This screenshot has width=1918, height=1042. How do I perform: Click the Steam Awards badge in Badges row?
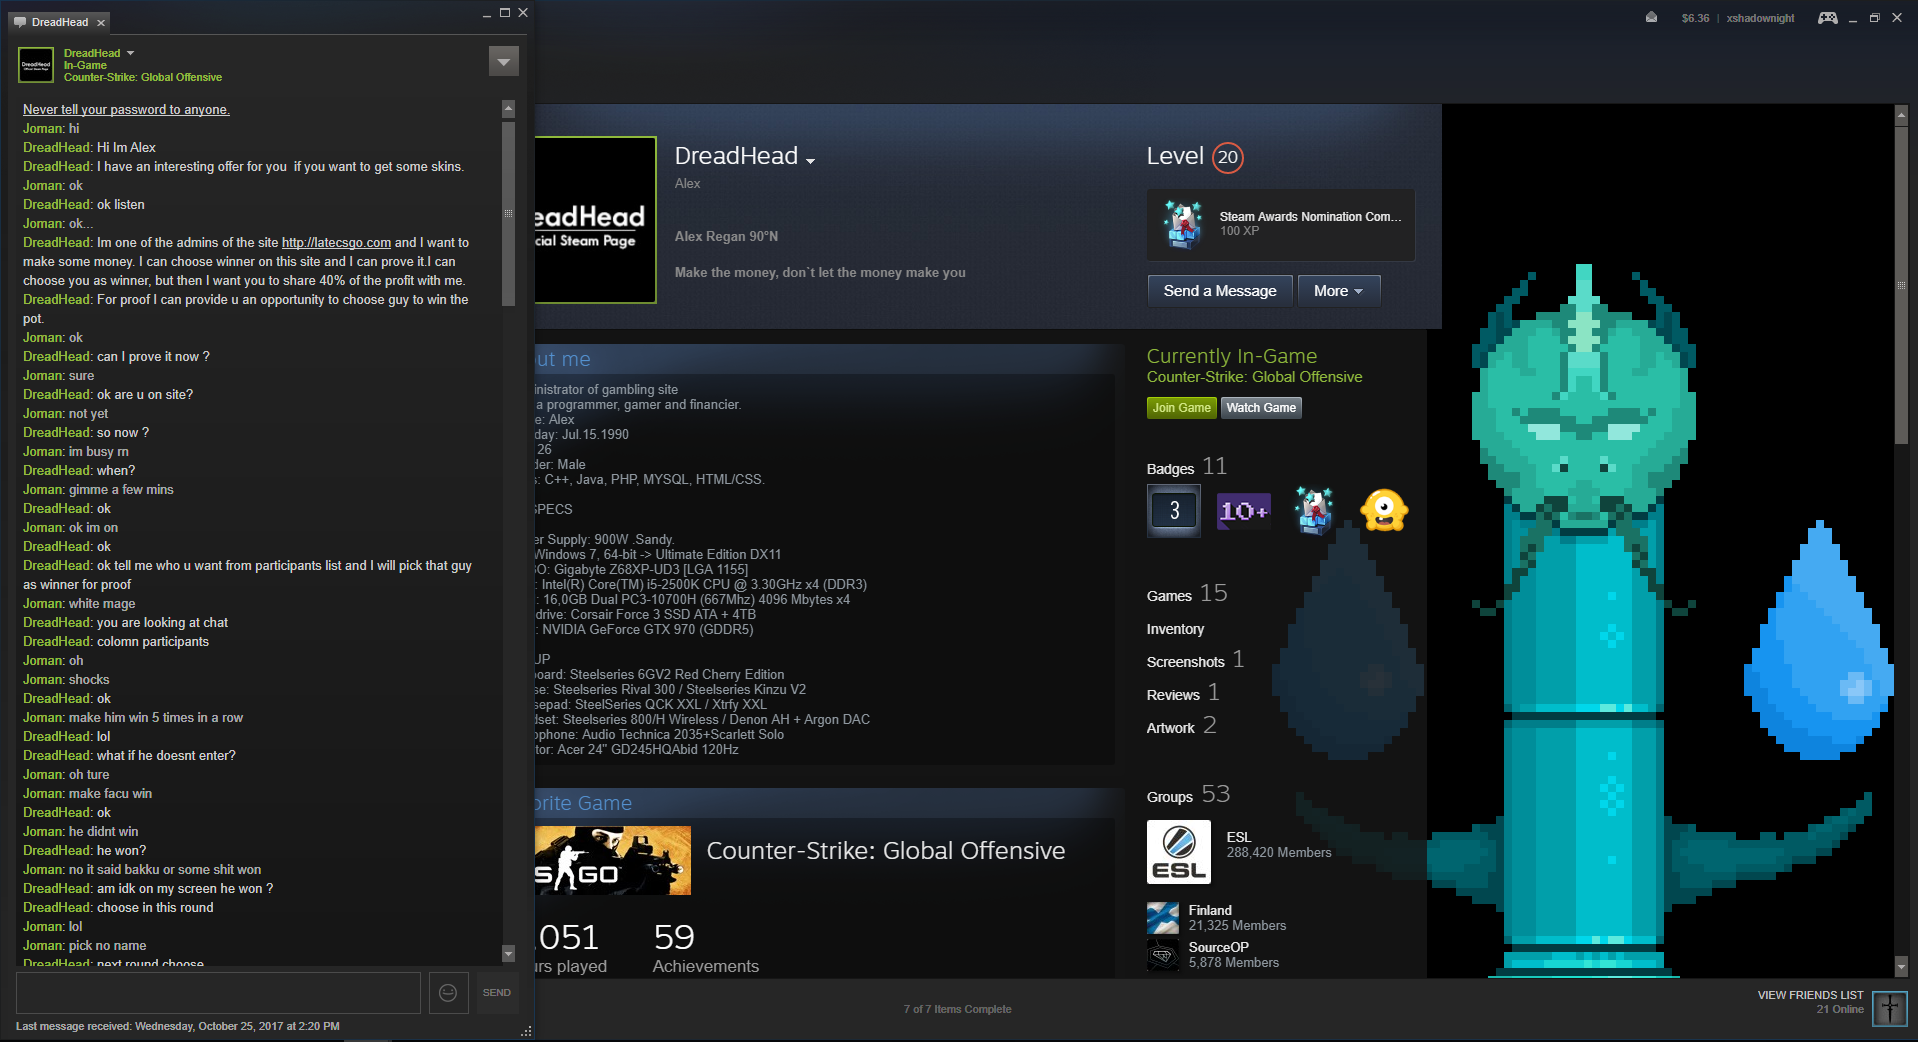(1314, 511)
